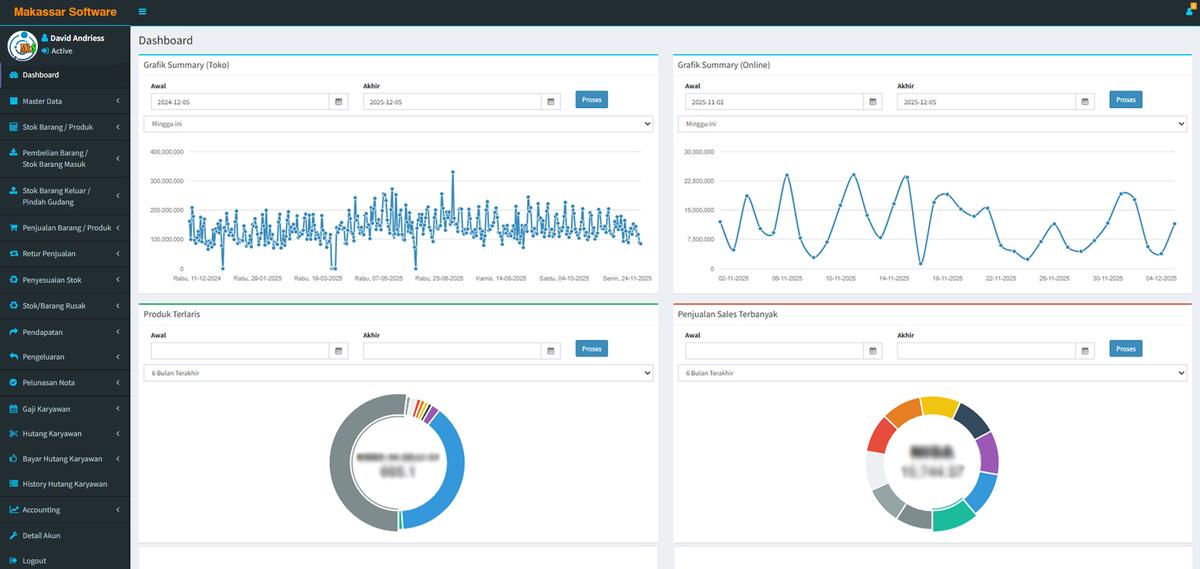Click David Andriess profile avatar
This screenshot has height=569, width=1200.
pos(22,45)
